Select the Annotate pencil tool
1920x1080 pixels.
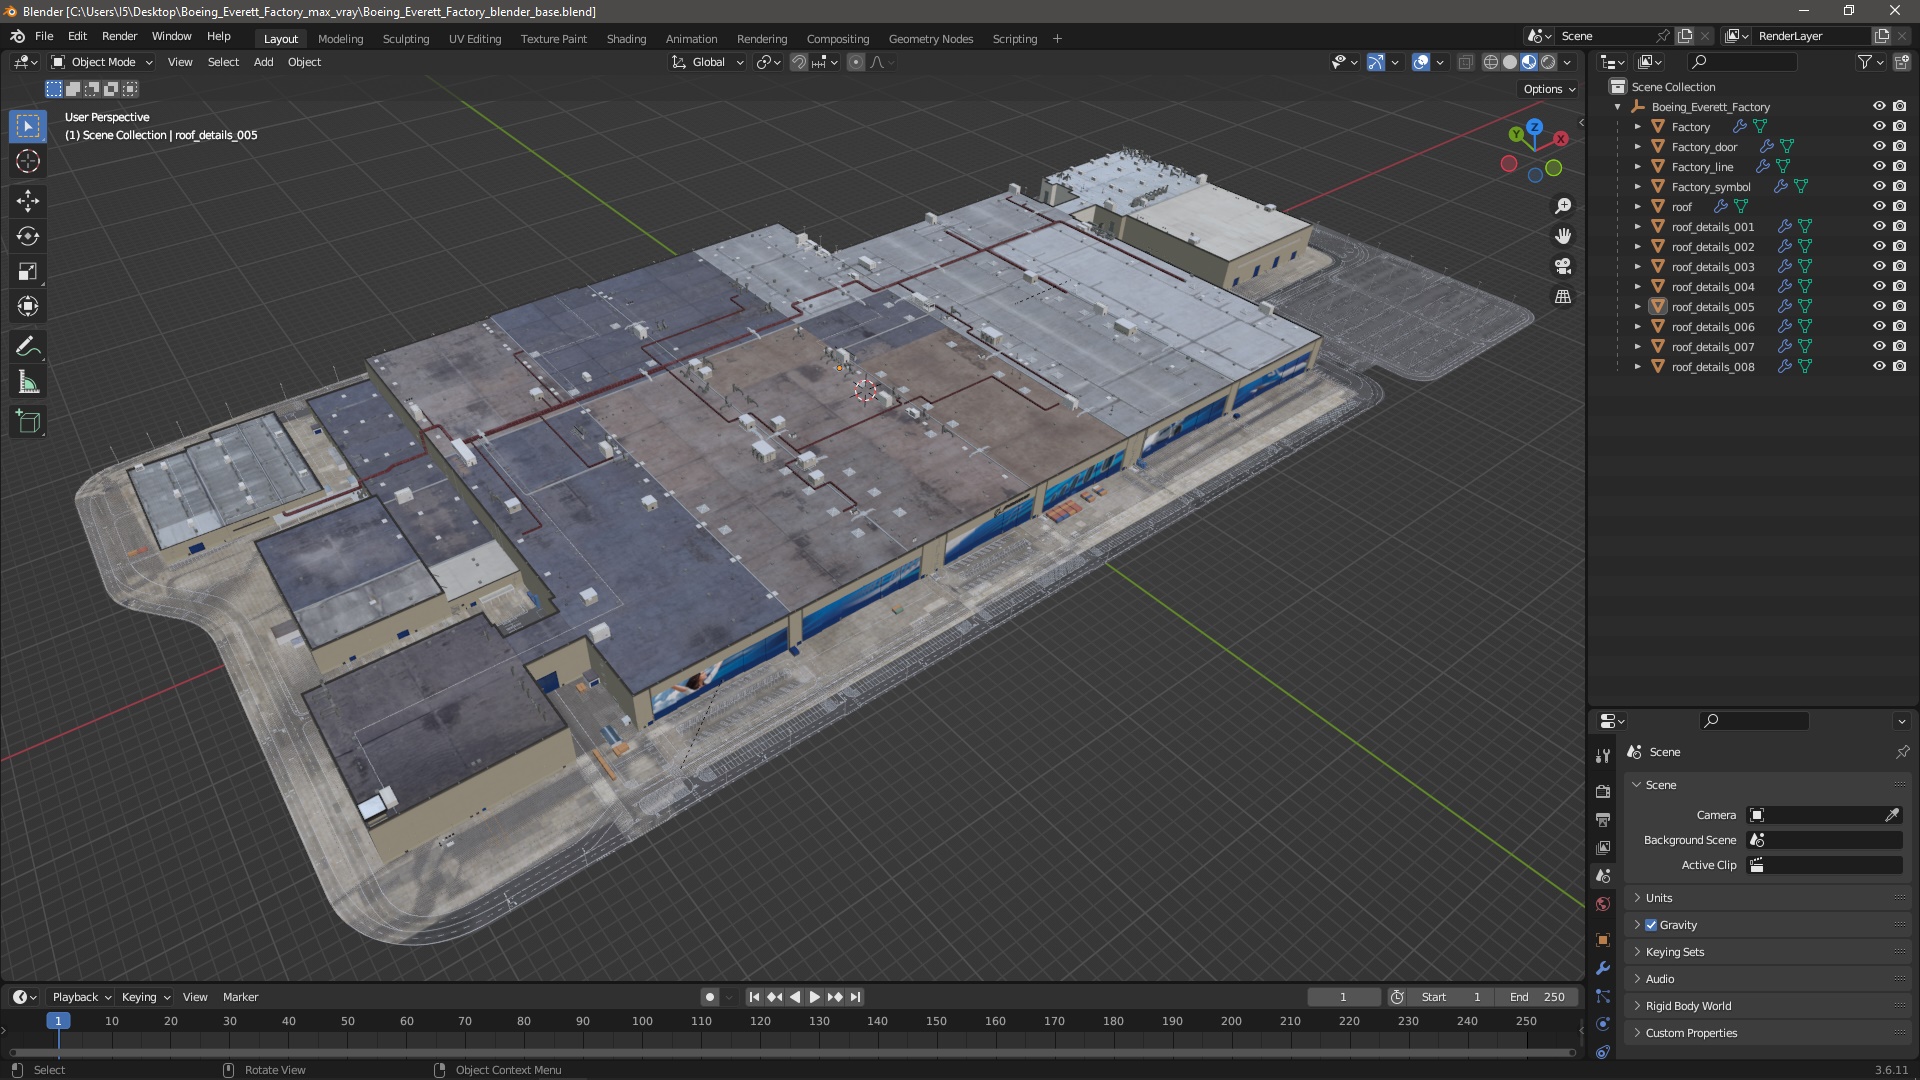point(28,347)
